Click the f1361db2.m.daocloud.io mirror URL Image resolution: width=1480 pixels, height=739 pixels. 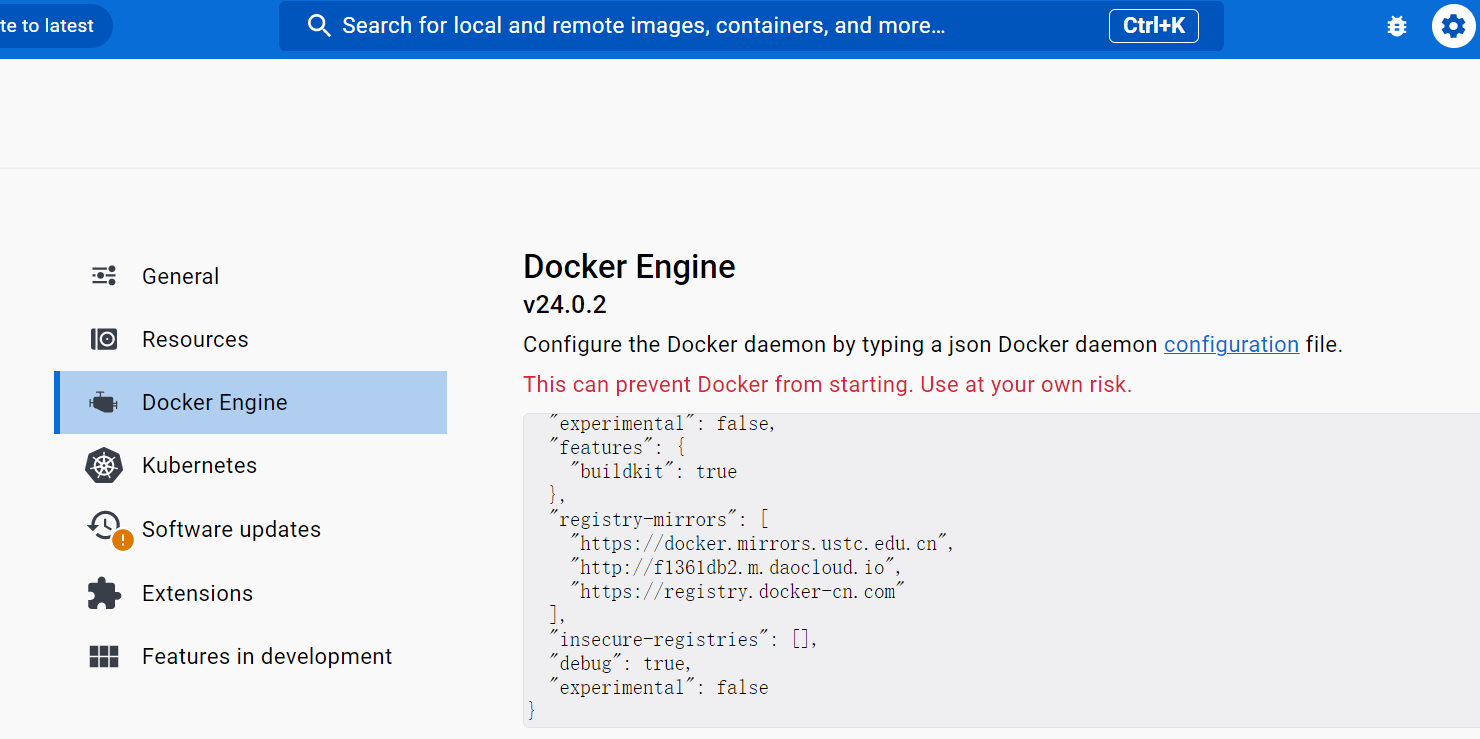[x=736, y=568]
